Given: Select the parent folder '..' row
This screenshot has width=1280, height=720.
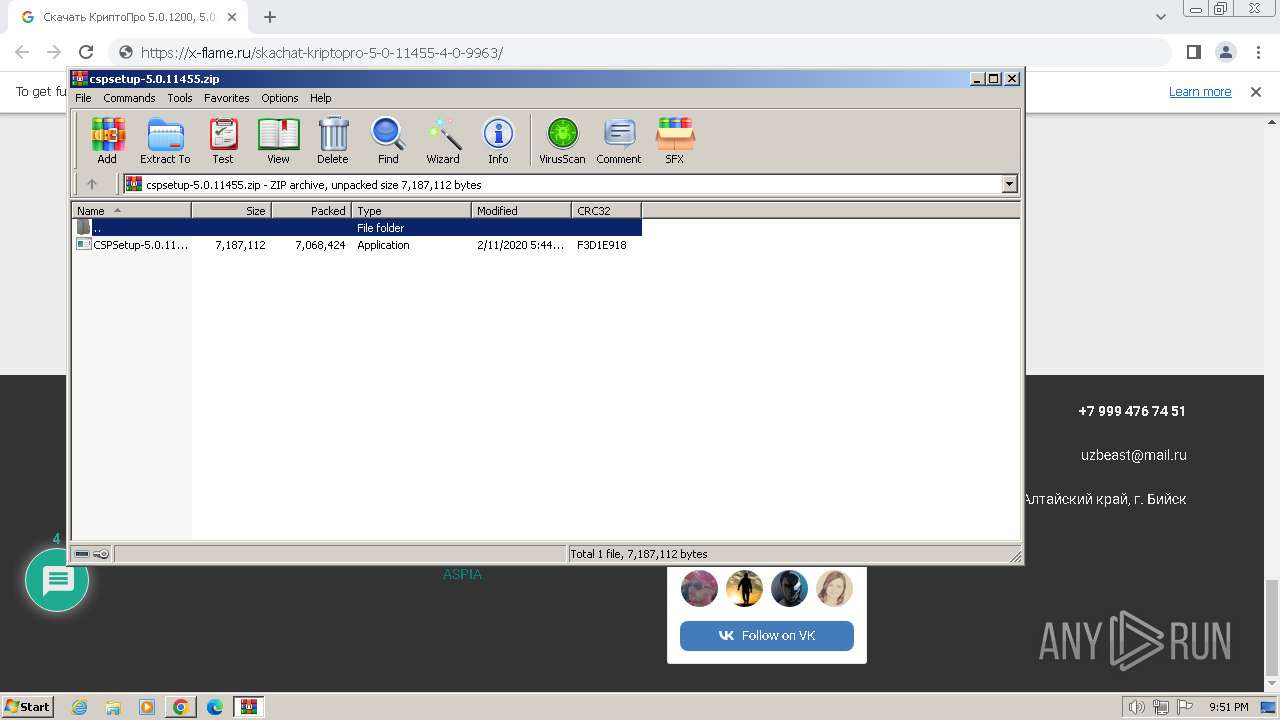Looking at the screenshot, I should click(357, 227).
